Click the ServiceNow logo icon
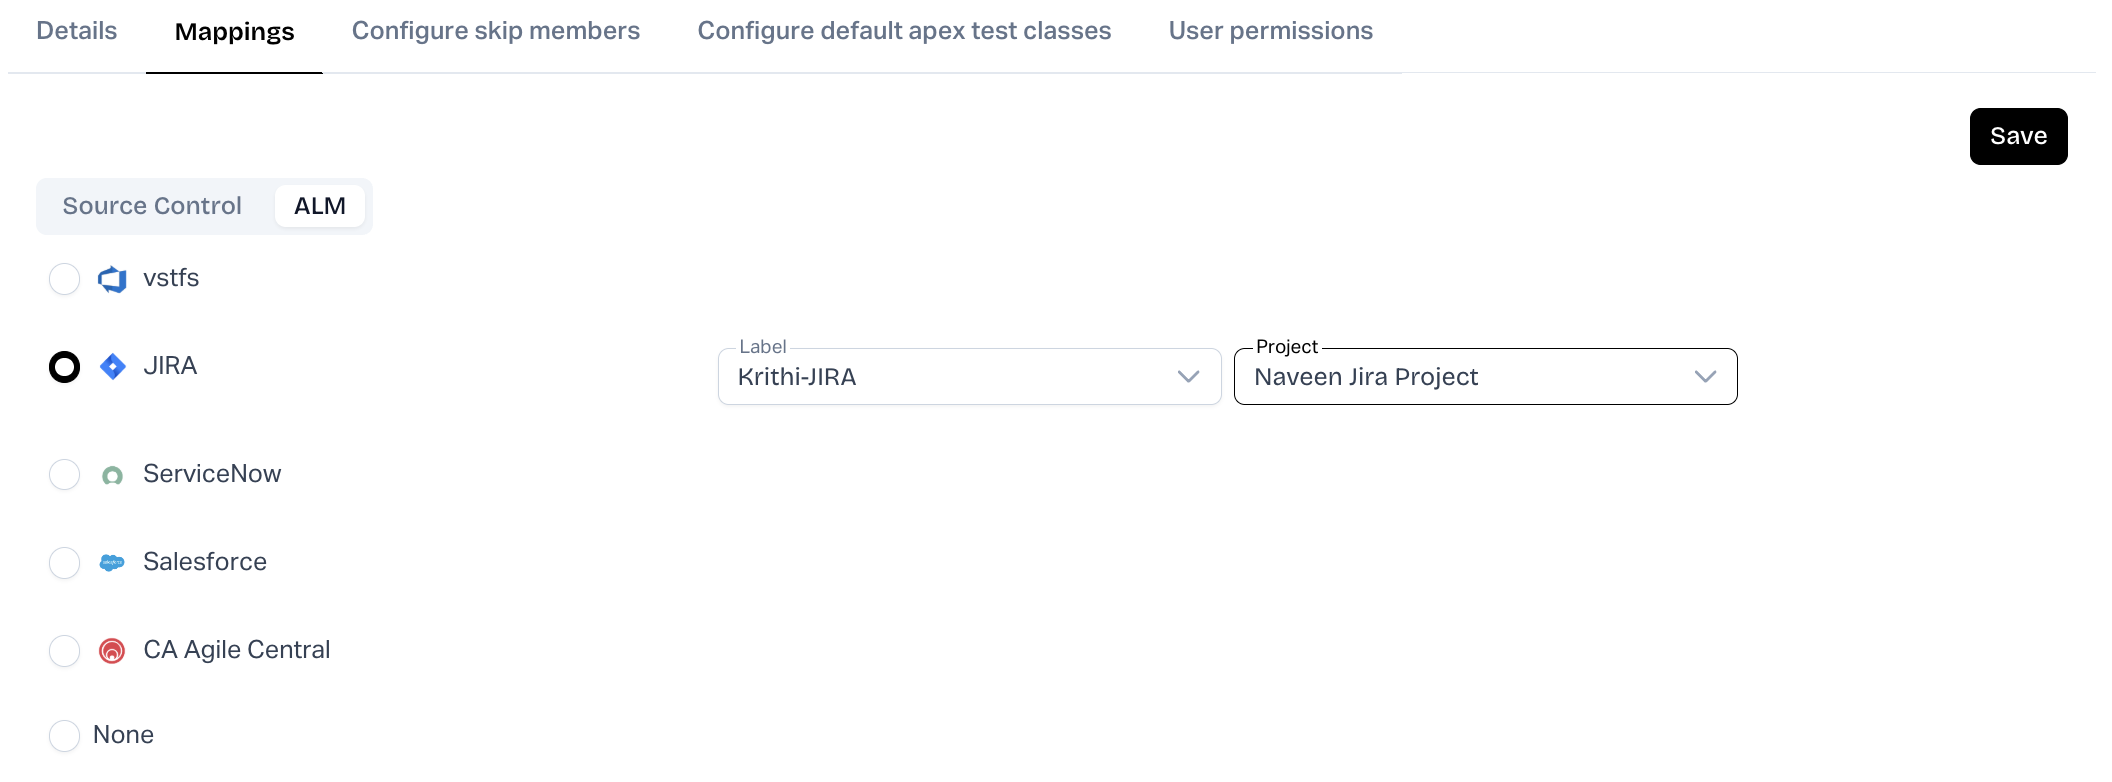Image resolution: width=2112 pixels, height=782 pixels. [113, 475]
